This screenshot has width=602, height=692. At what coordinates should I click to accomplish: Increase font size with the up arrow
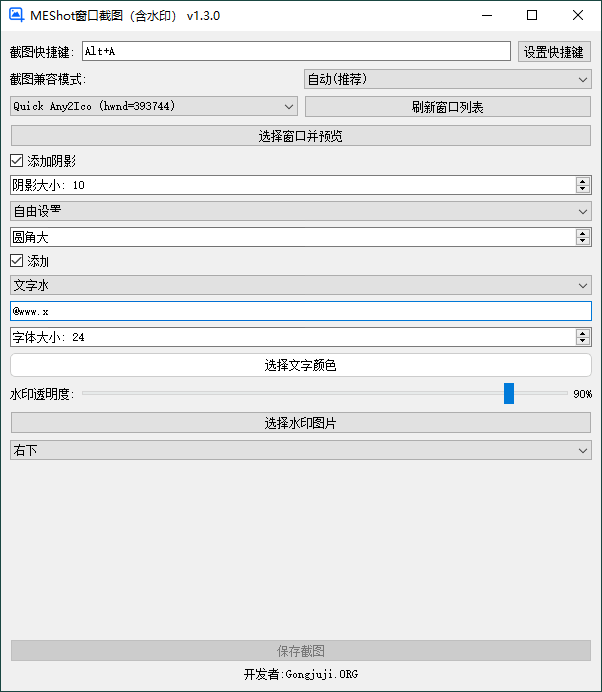tap(582, 333)
